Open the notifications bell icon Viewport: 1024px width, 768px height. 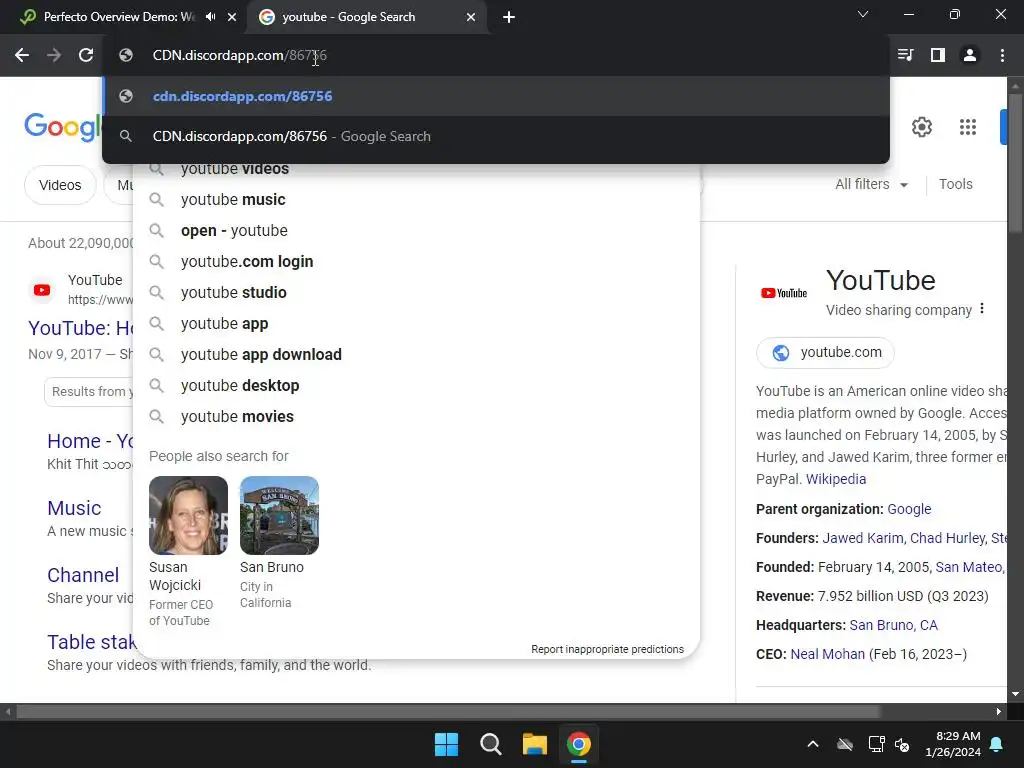997,744
